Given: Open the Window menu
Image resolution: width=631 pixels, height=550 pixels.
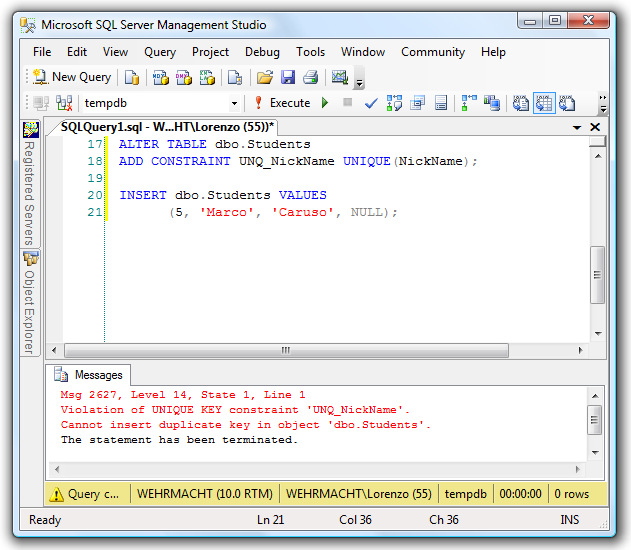Looking at the screenshot, I should [363, 52].
